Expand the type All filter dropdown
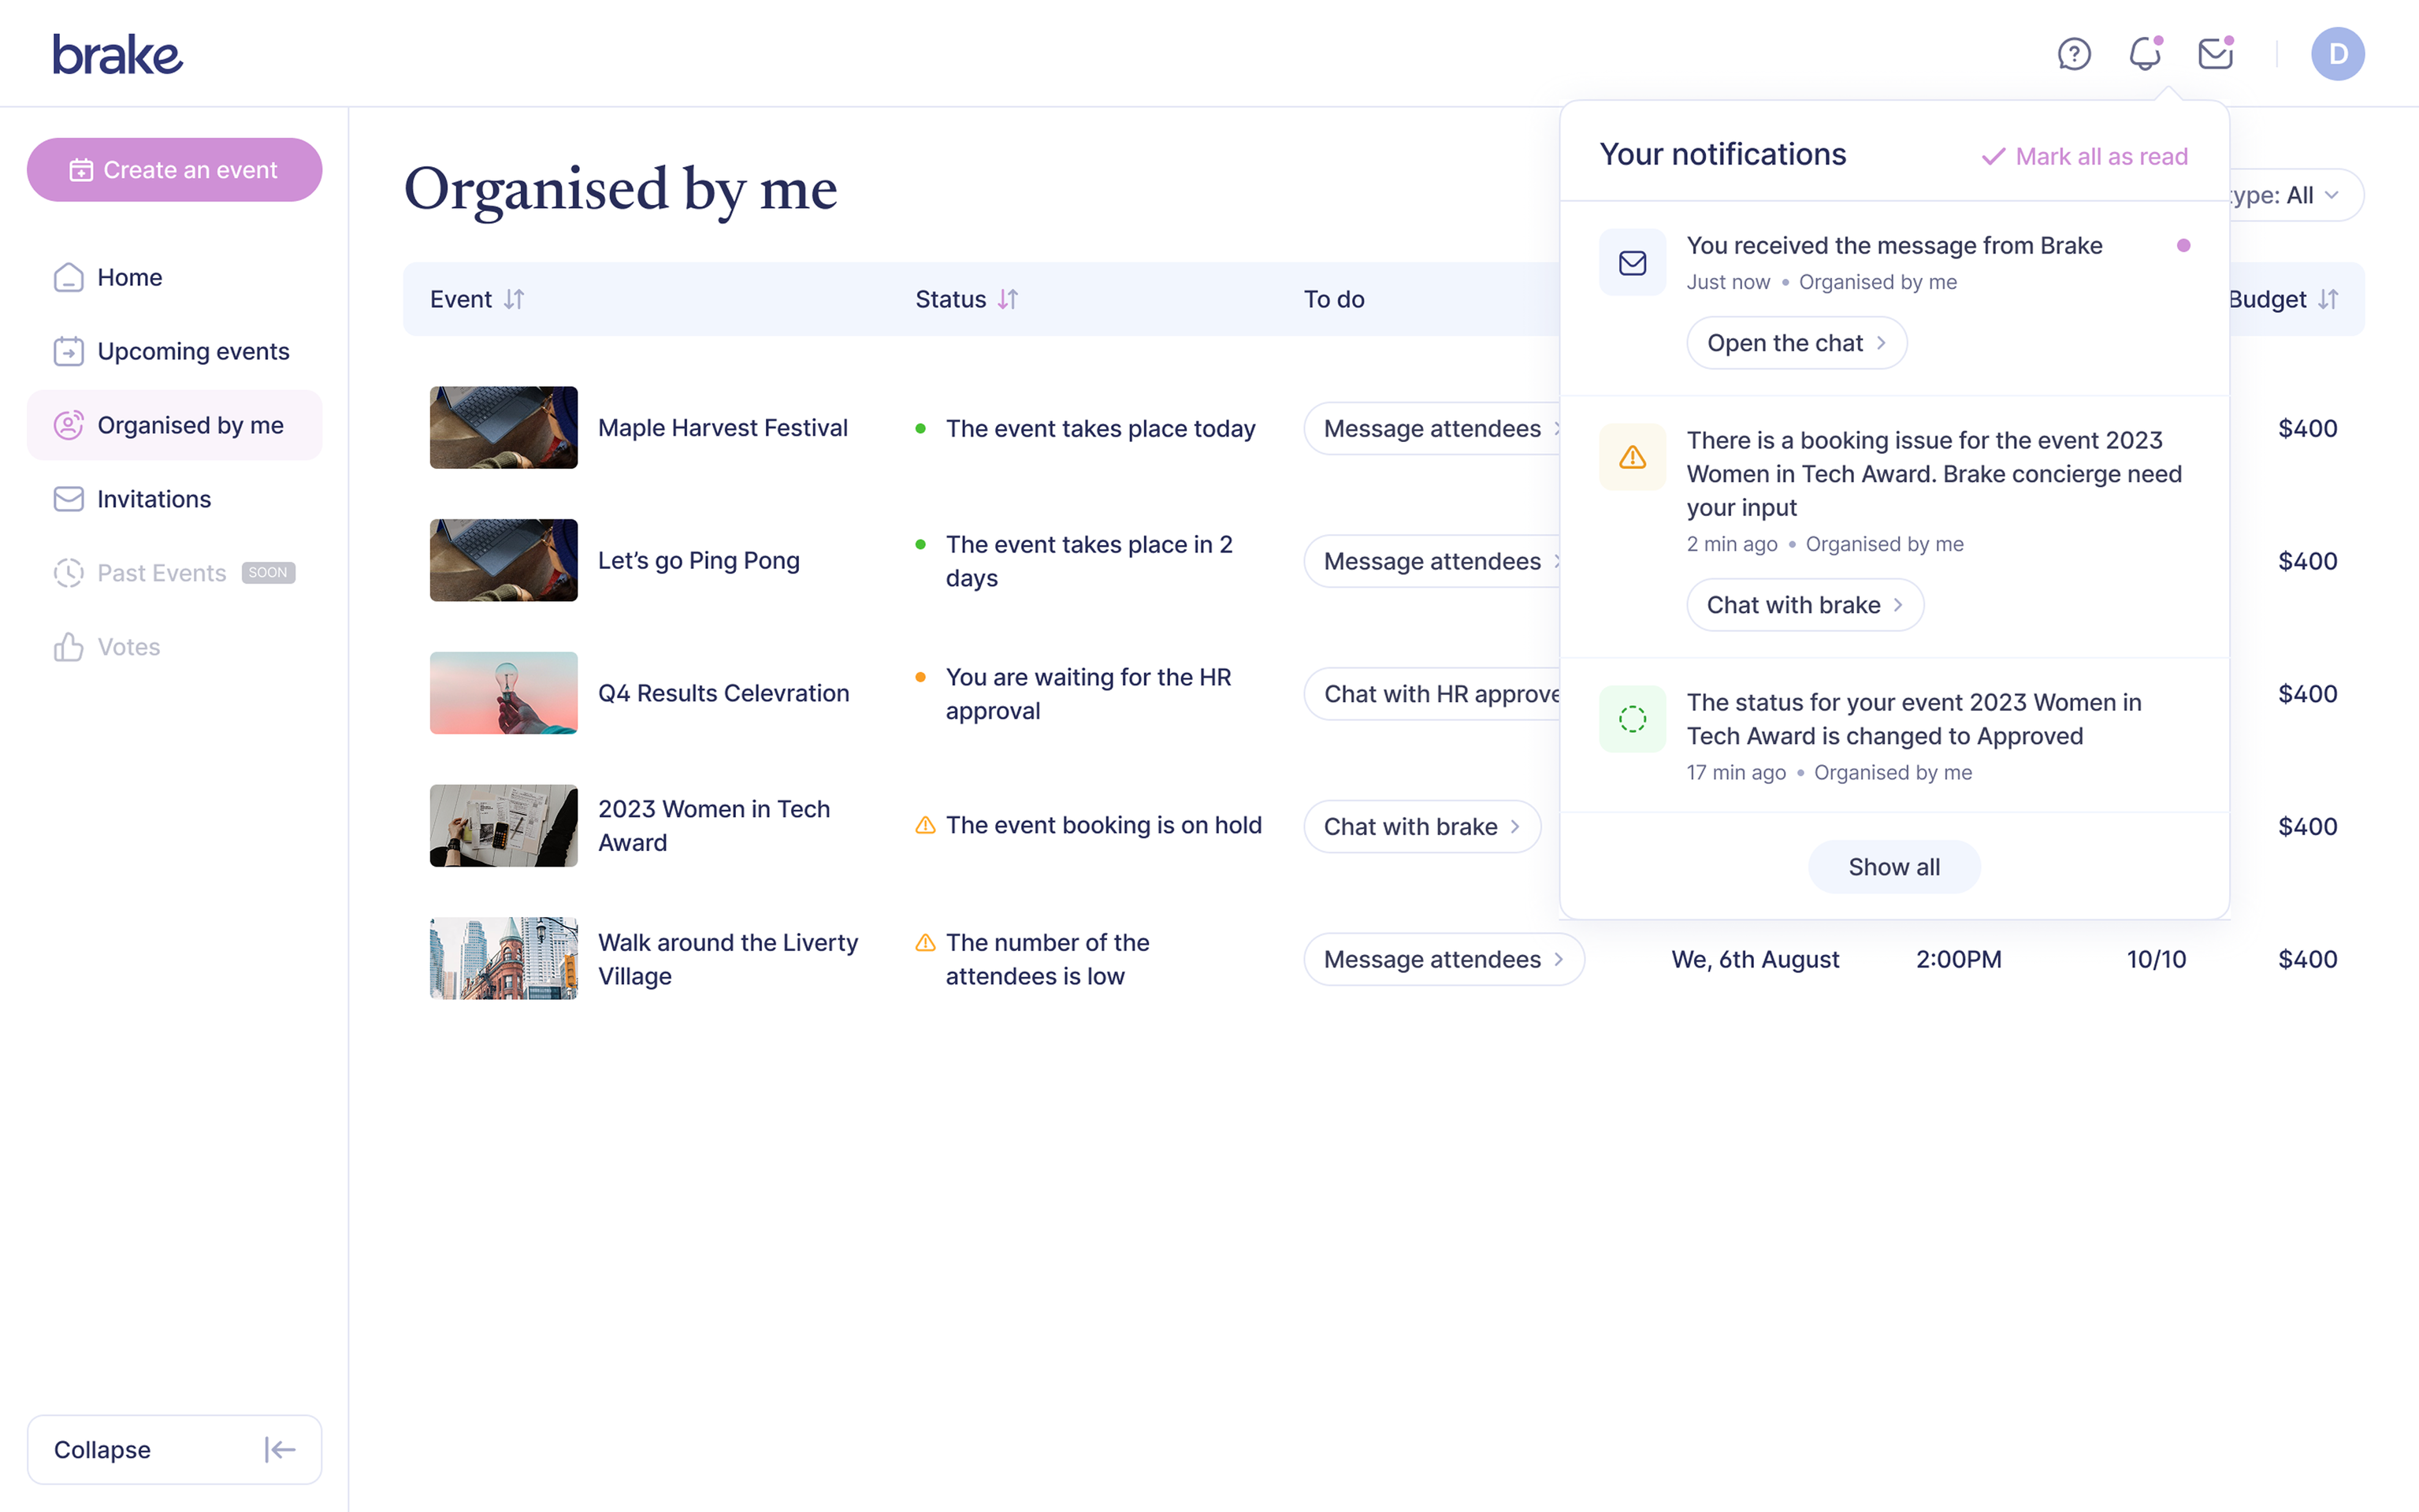 point(2295,195)
